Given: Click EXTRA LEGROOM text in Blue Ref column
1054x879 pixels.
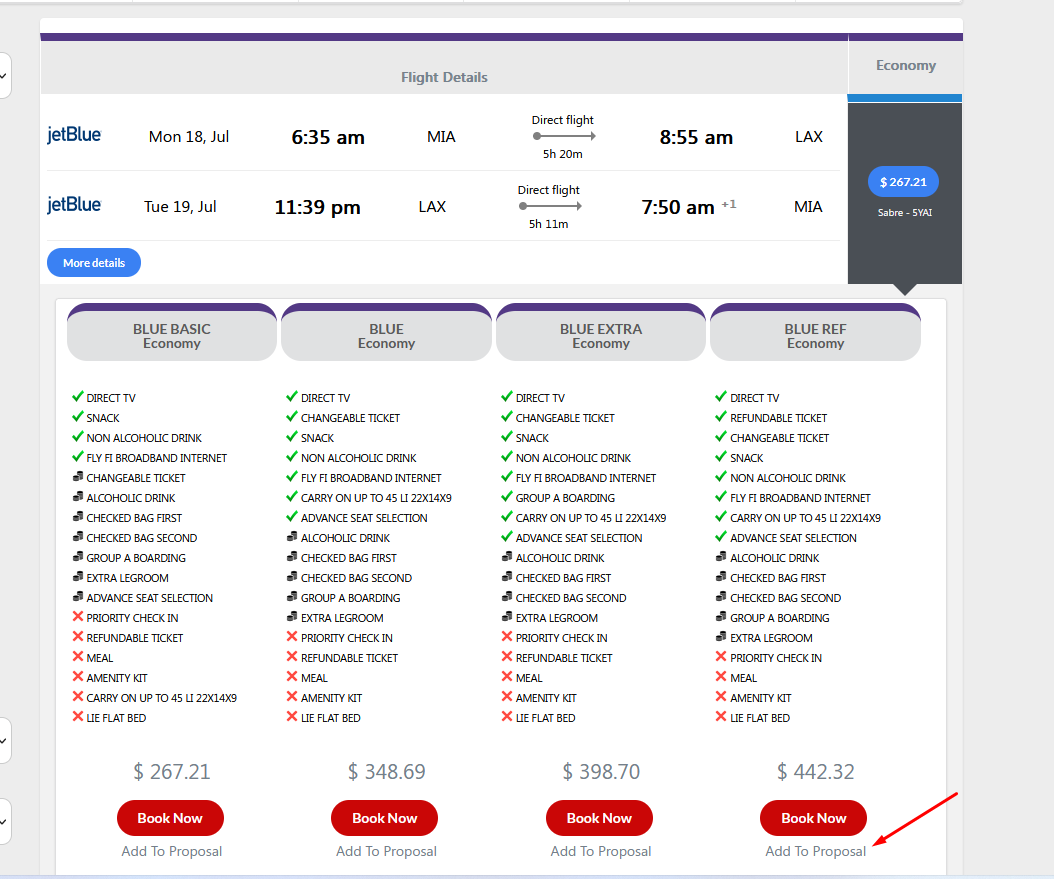Looking at the screenshot, I should 771,638.
